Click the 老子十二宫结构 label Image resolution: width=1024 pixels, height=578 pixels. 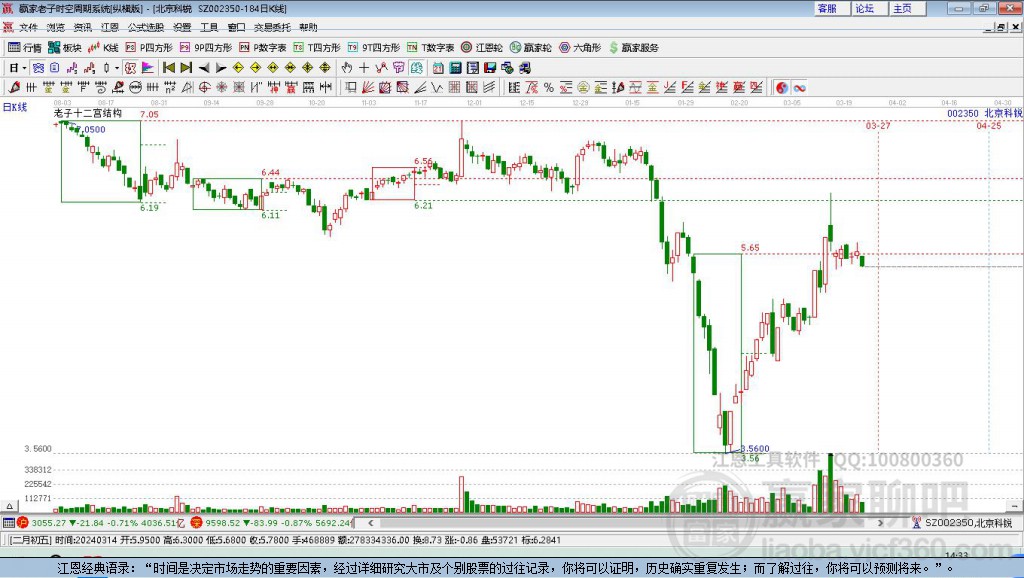[x=88, y=113]
